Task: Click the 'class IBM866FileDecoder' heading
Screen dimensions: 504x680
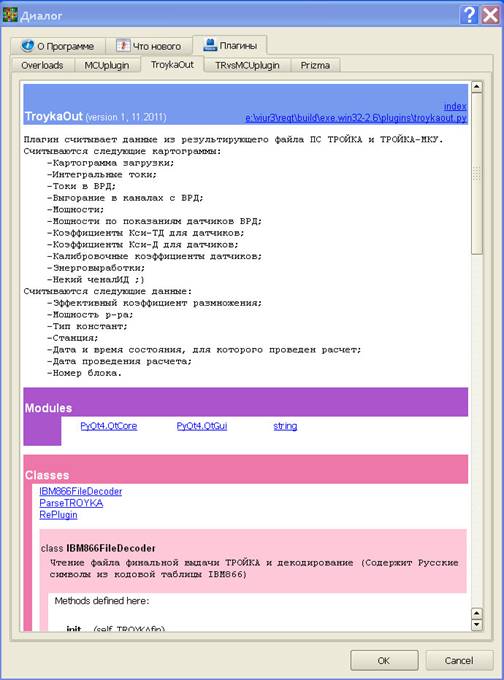Action: pos(98,548)
